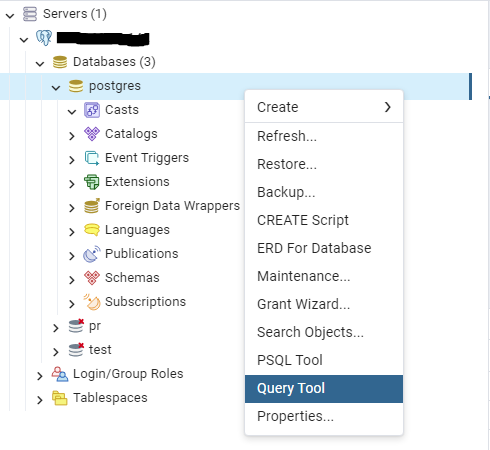Choose Backup... from context menu
The image size is (490, 450).
pos(324,192)
